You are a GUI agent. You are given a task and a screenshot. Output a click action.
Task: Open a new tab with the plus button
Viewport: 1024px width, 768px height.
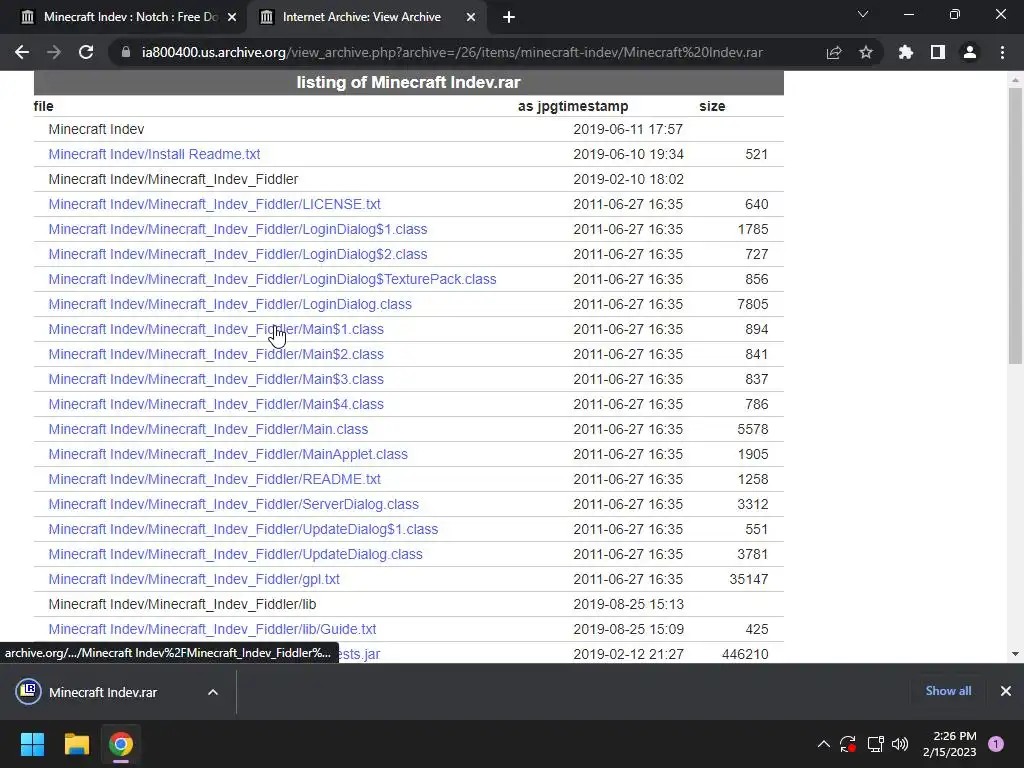click(x=509, y=17)
